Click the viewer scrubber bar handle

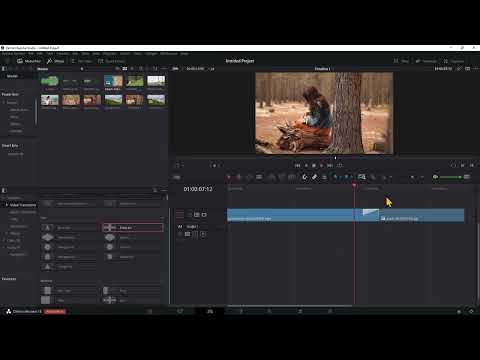tap(335, 158)
